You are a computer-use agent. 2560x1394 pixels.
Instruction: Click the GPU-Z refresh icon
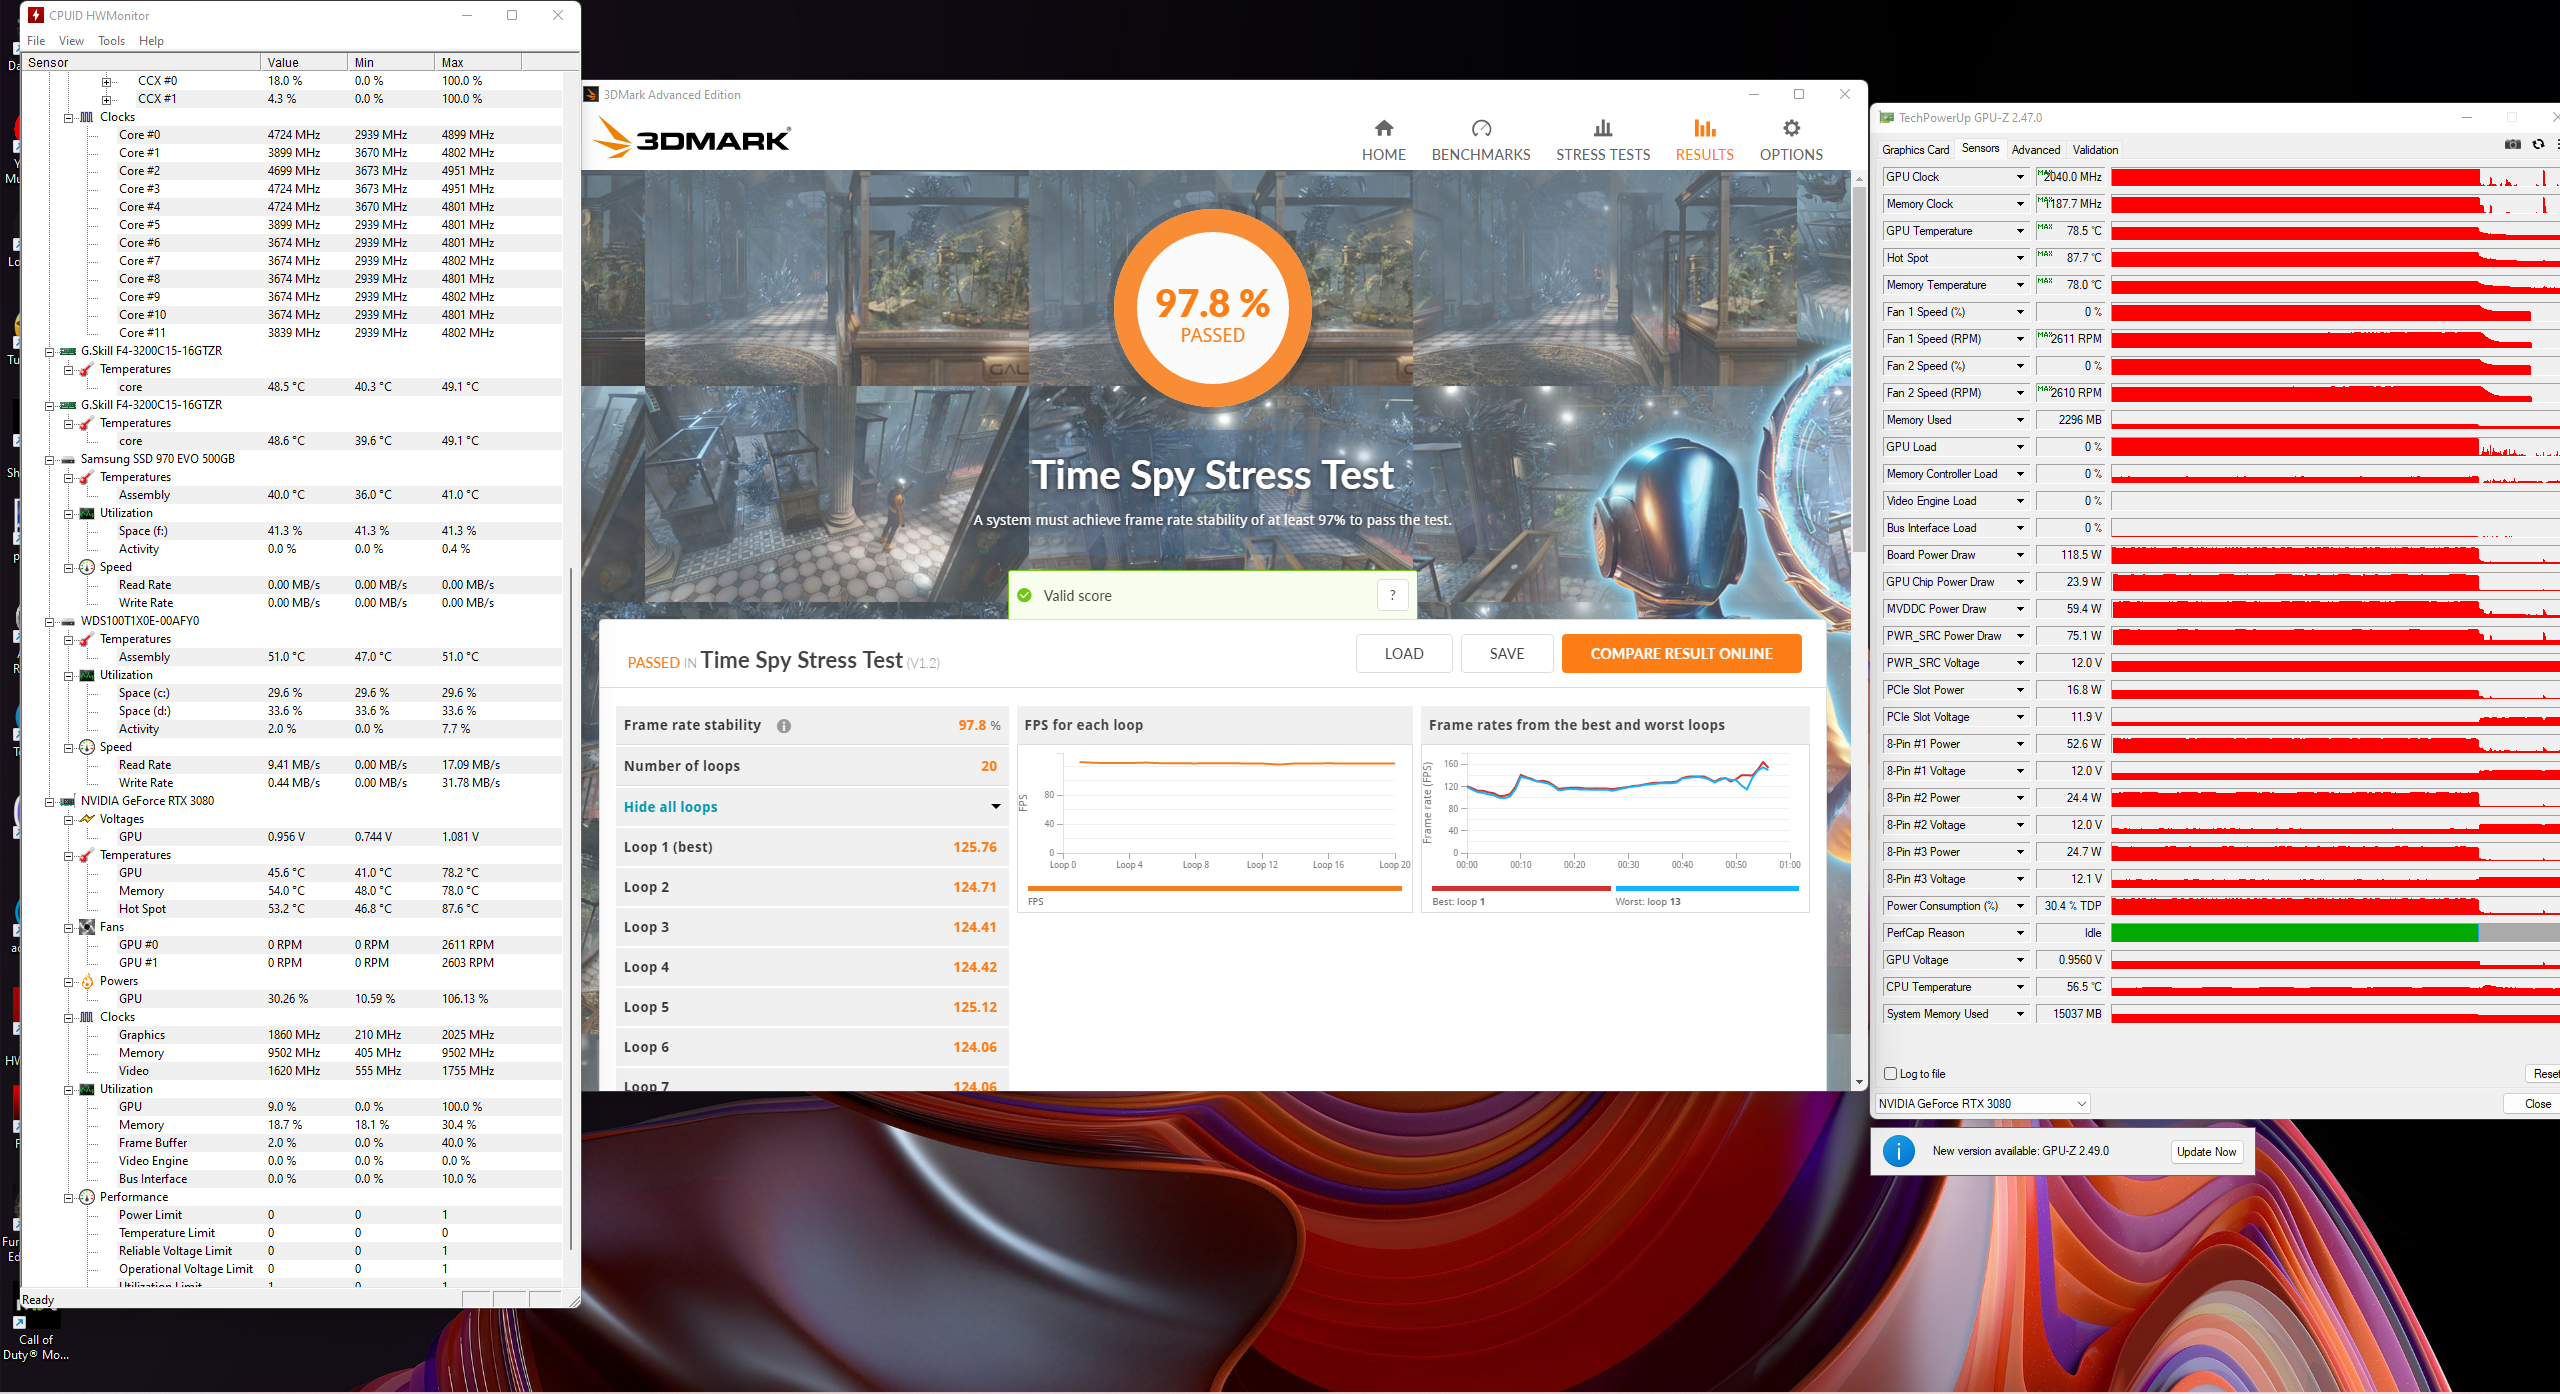pos(2538,145)
